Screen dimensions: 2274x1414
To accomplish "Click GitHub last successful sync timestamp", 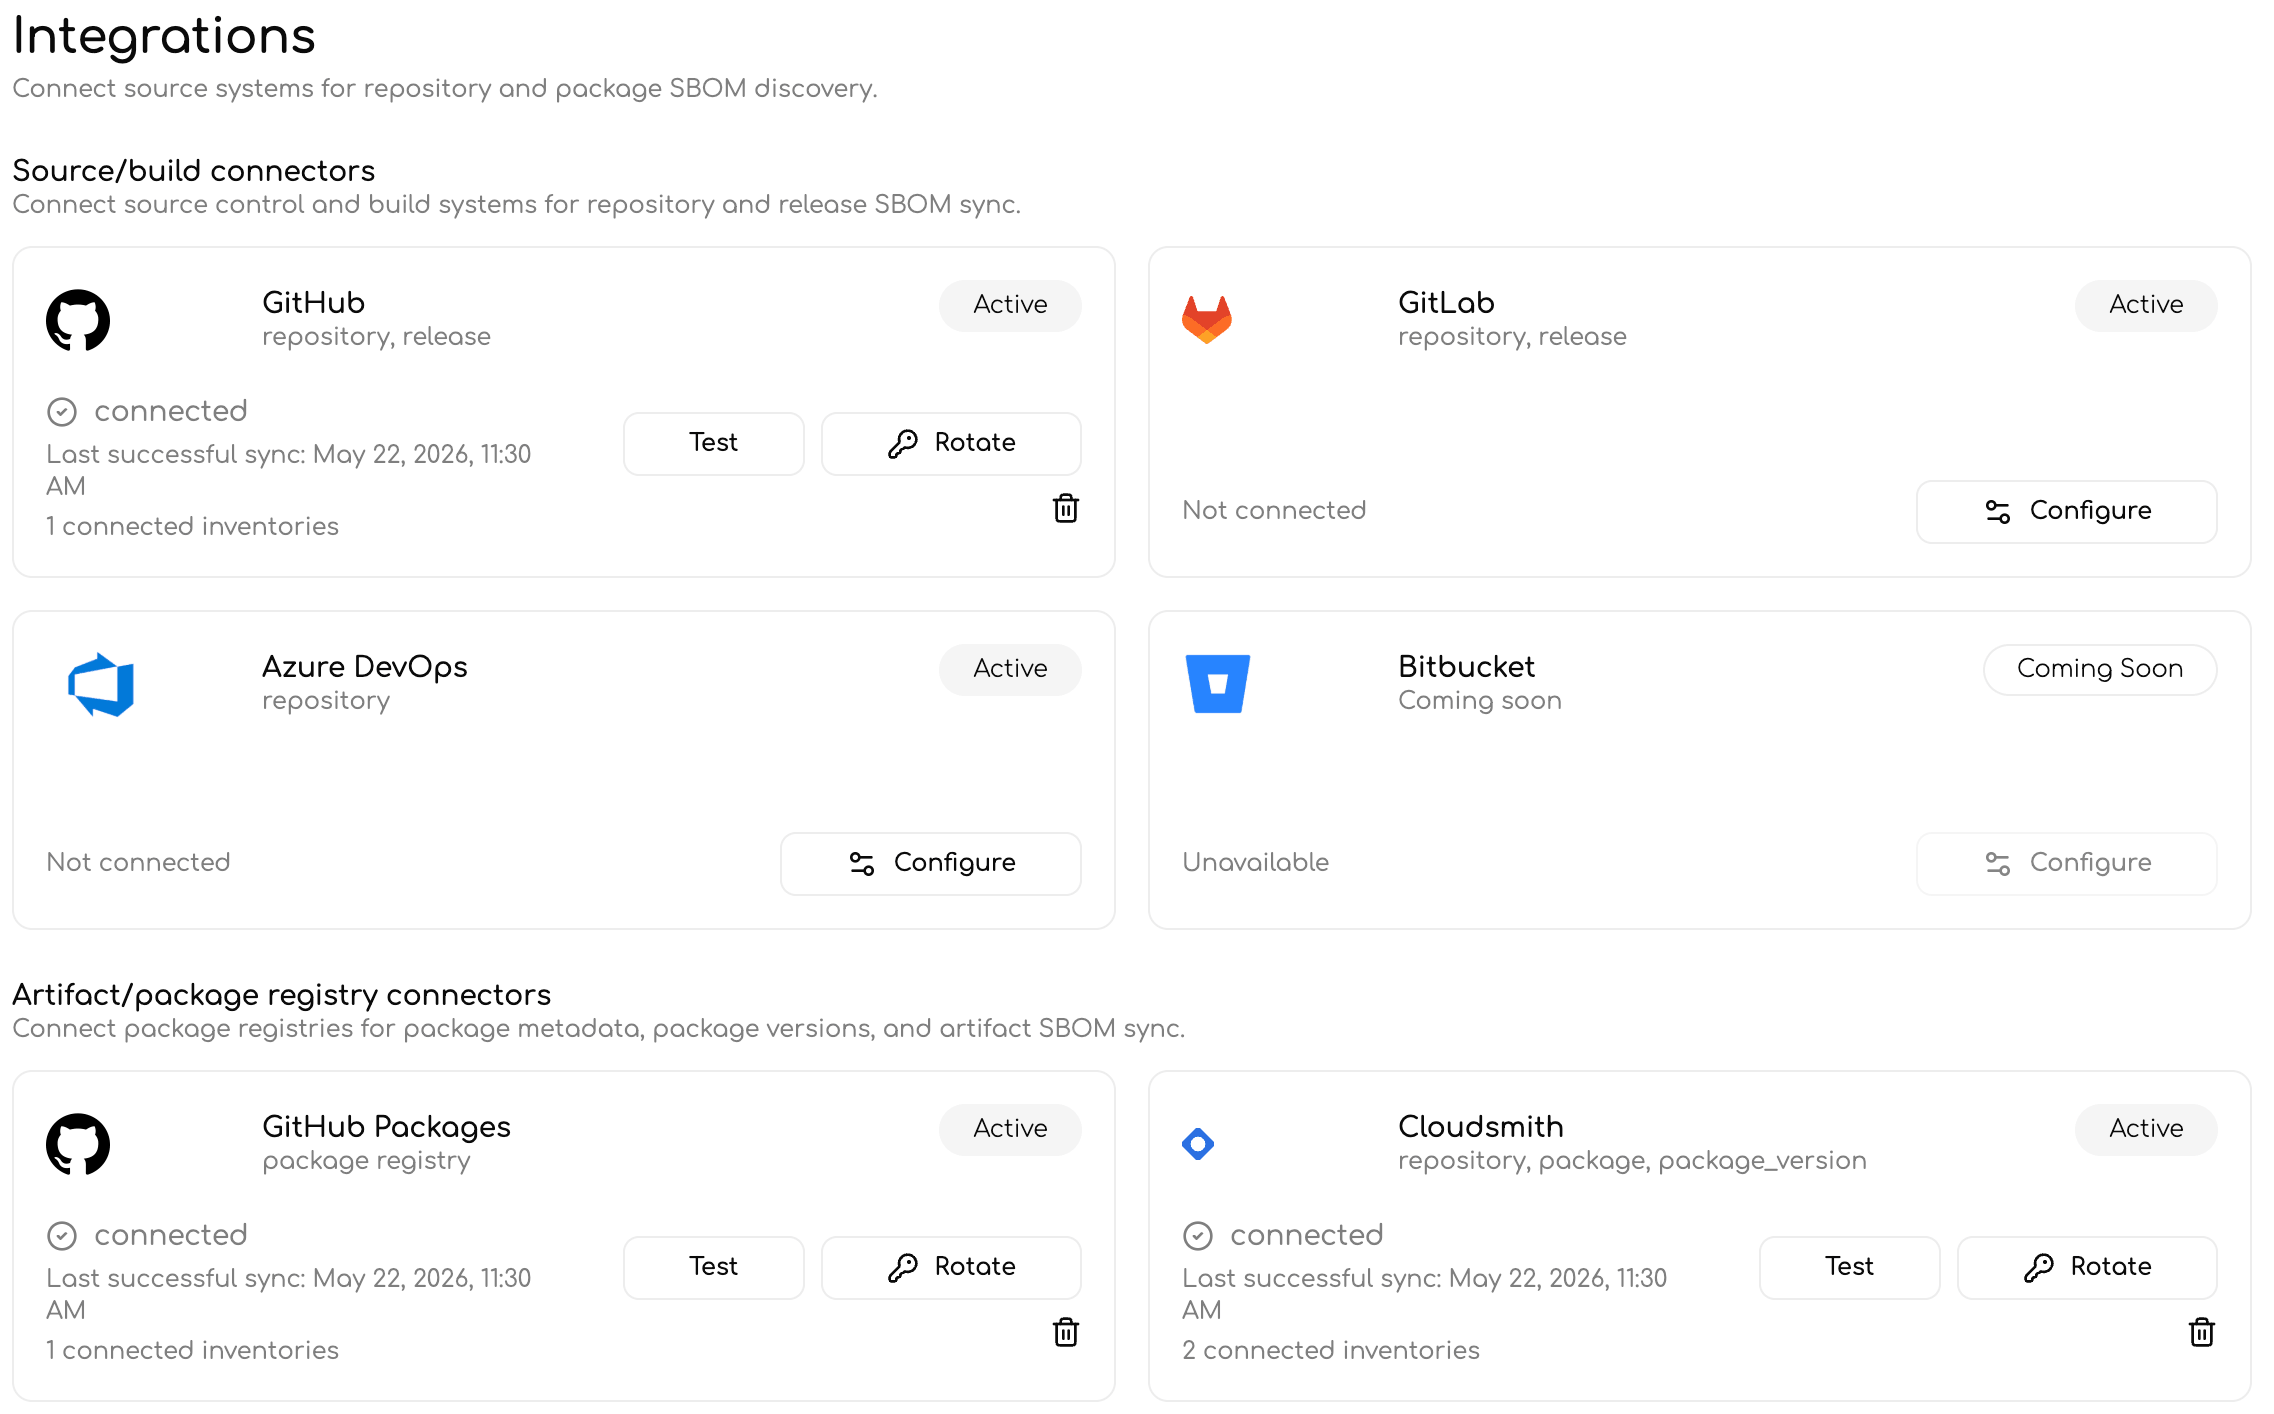I will (288, 470).
